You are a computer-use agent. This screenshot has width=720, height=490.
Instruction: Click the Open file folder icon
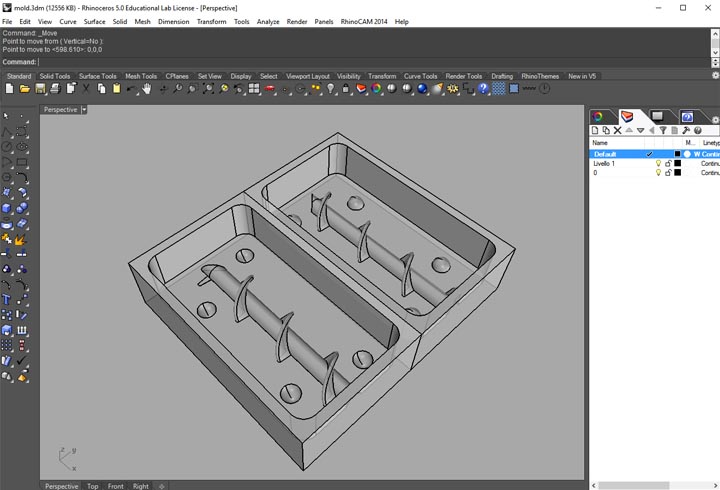pyautogui.click(x=25, y=89)
